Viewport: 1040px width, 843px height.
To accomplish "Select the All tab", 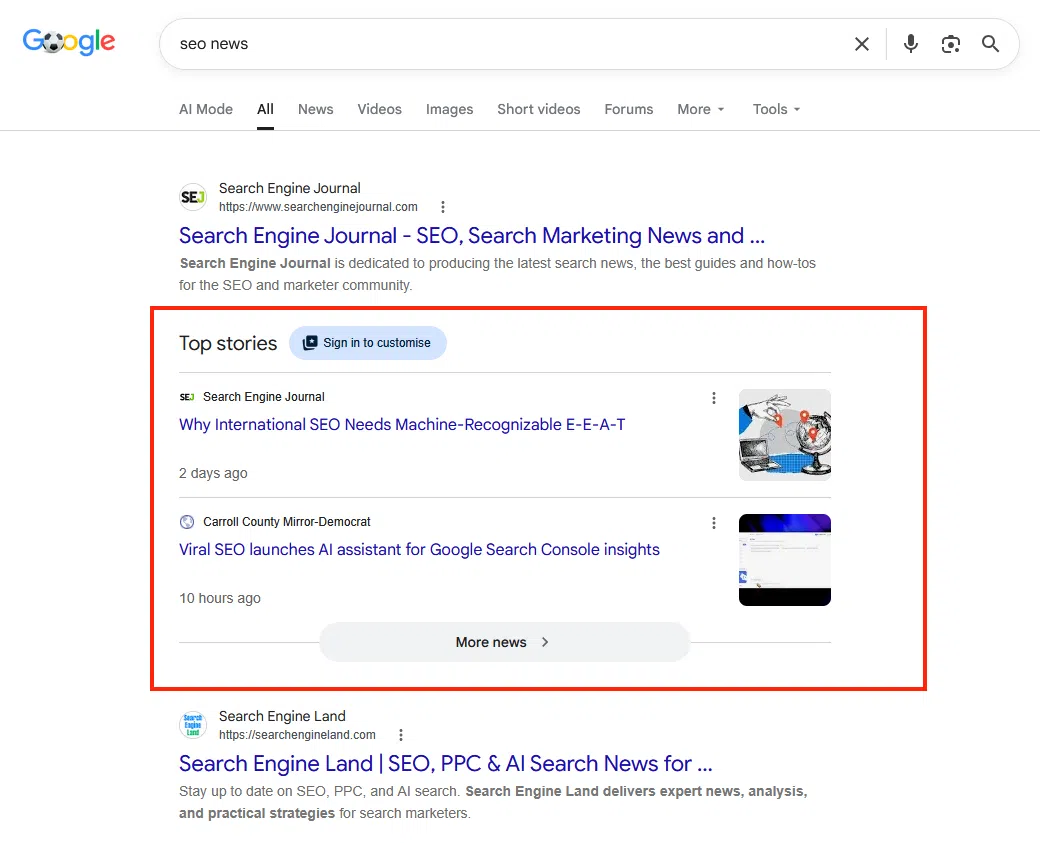I will point(265,109).
